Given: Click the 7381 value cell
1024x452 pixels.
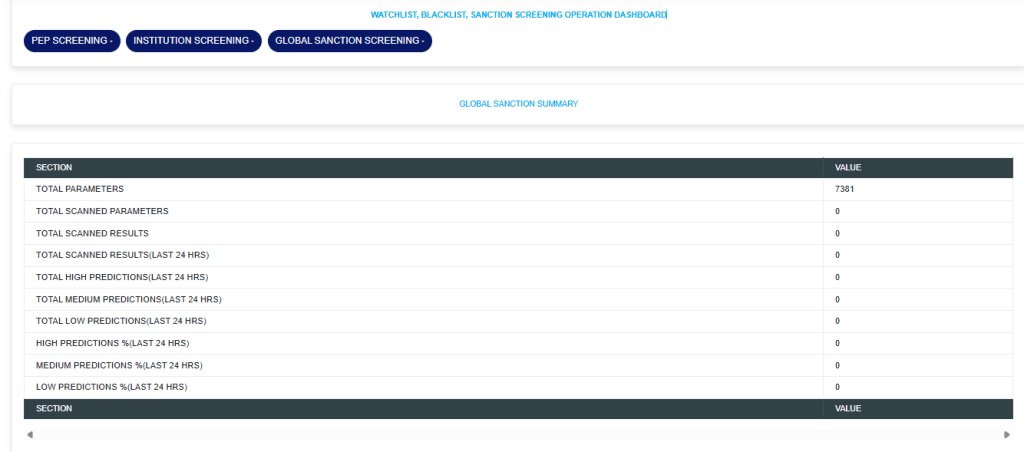Looking at the screenshot, I should pos(844,189).
